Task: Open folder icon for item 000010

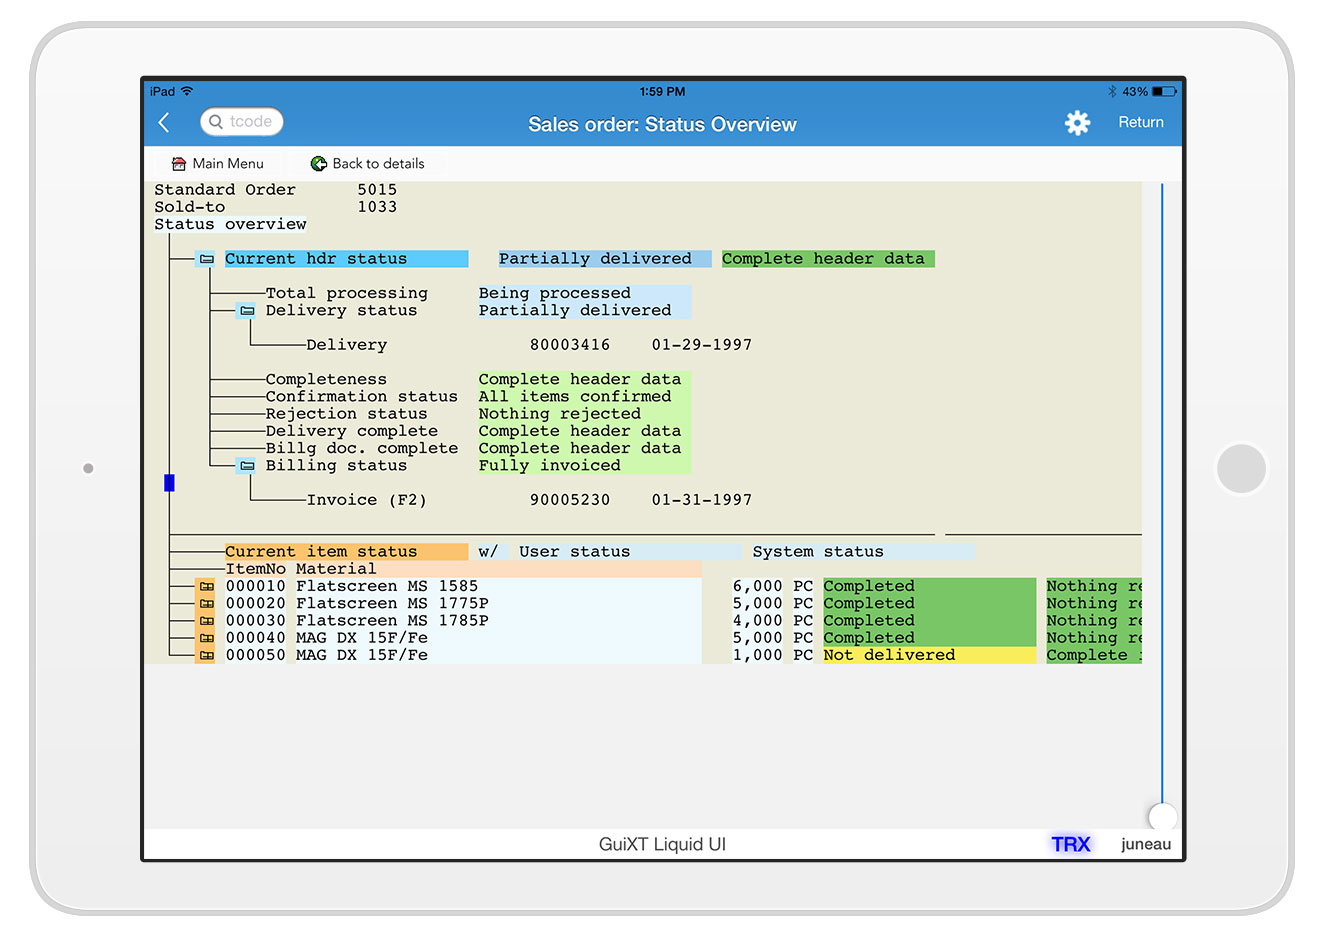Action: (206, 587)
